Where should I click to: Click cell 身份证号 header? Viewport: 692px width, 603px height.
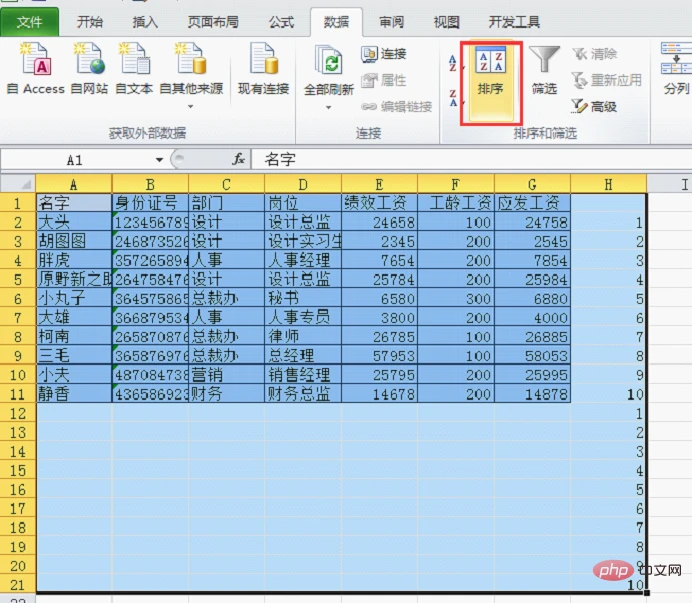coord(150,203)
